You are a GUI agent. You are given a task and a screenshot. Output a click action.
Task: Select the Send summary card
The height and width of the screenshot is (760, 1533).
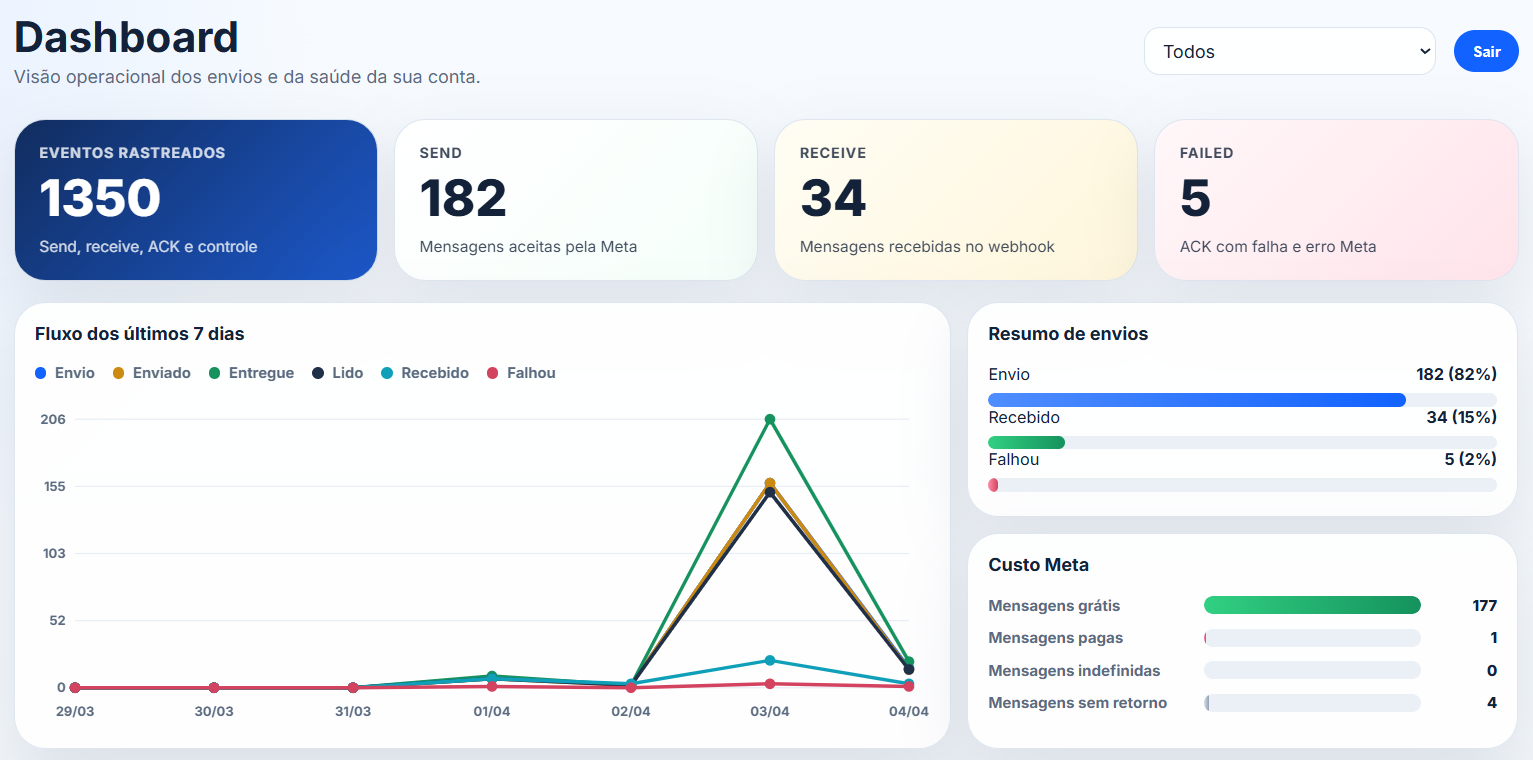tap(575, 199)
